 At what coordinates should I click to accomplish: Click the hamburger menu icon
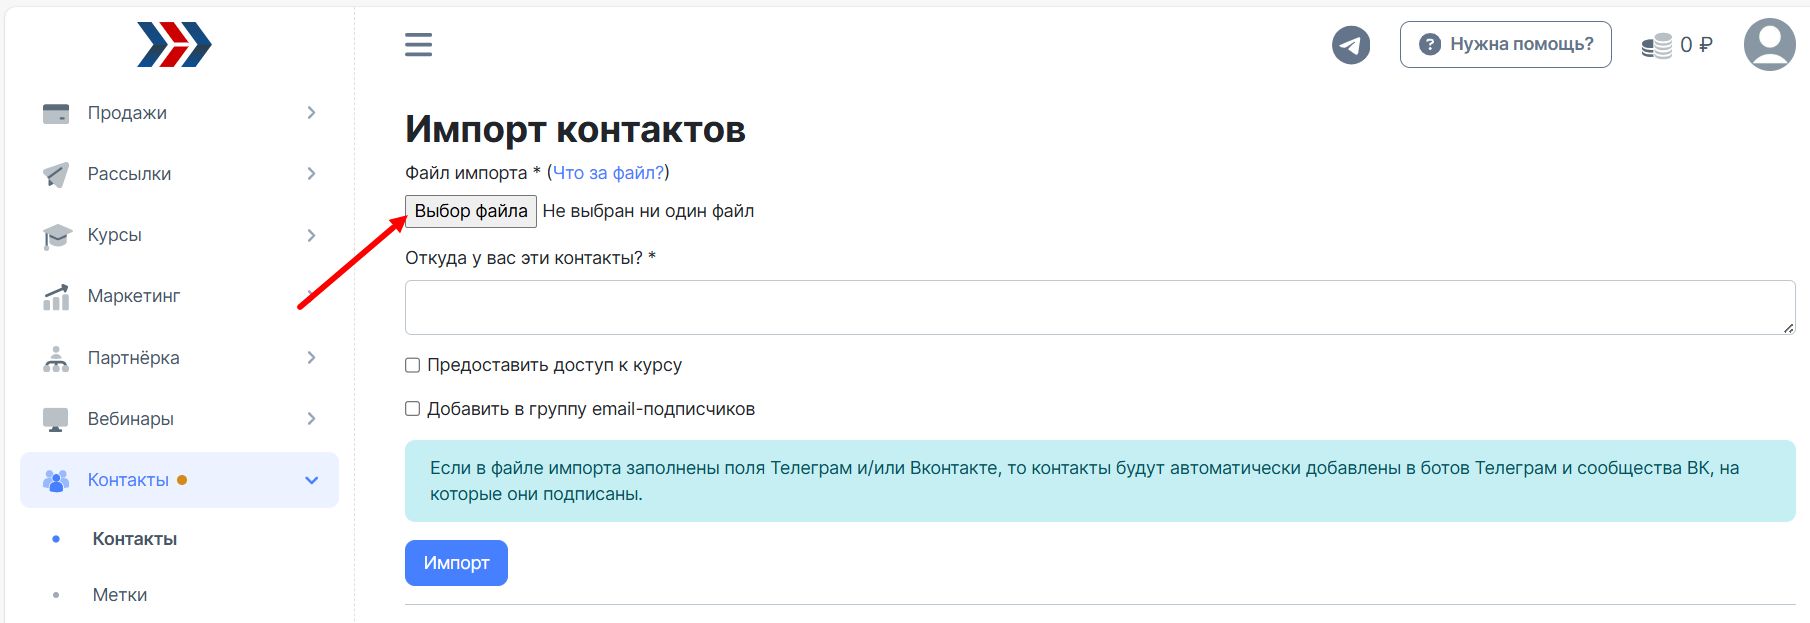coord(418,44)
